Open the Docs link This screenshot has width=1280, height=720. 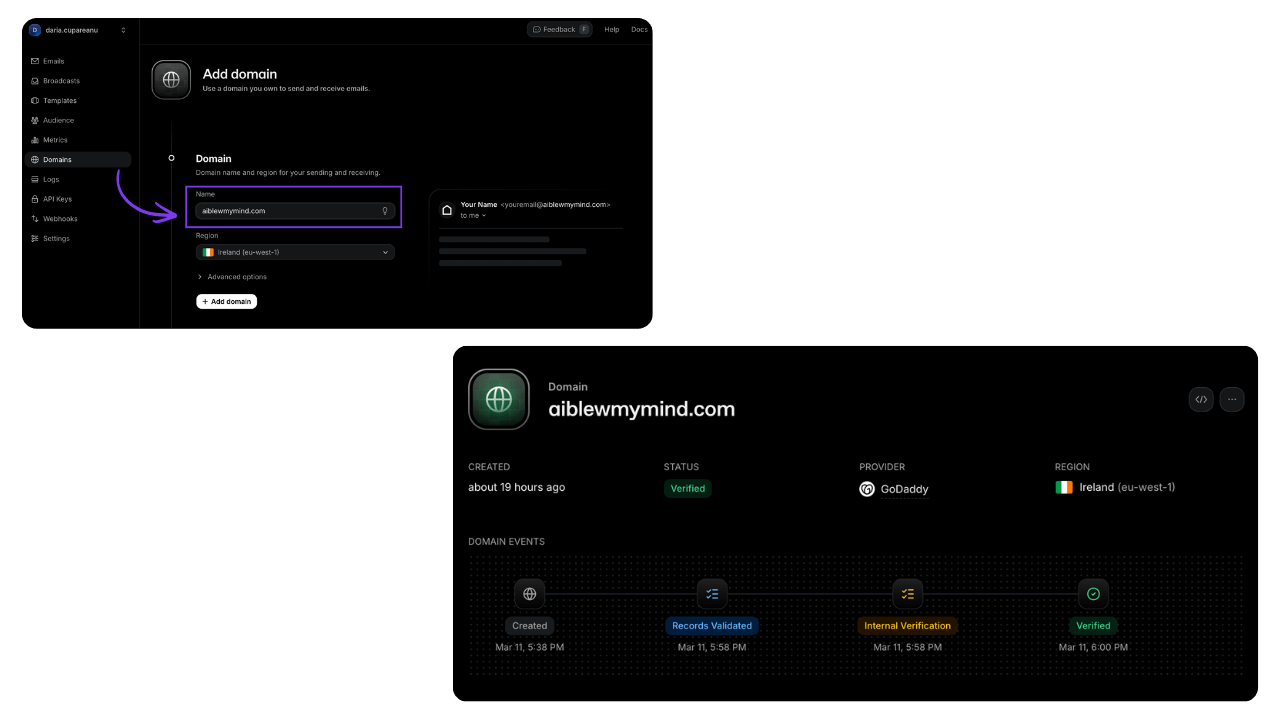click(639, 30)
